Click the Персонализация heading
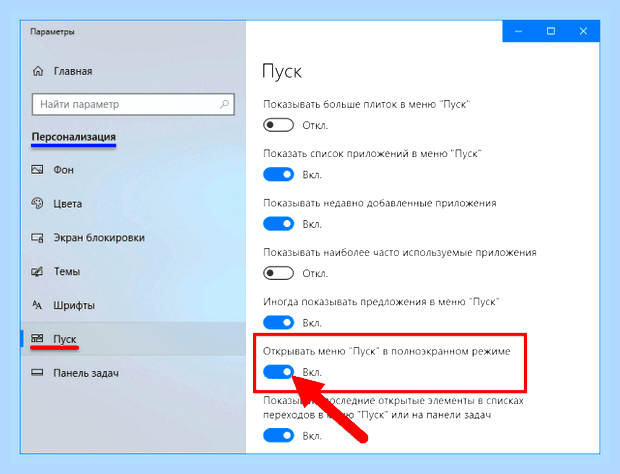Image resolution: width=620 pixels, height=474 pixels. 74,137
